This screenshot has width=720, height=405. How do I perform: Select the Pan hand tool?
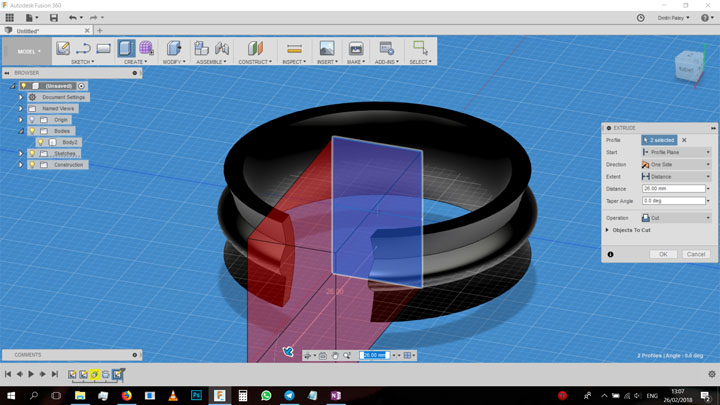(x=335, y=355)
